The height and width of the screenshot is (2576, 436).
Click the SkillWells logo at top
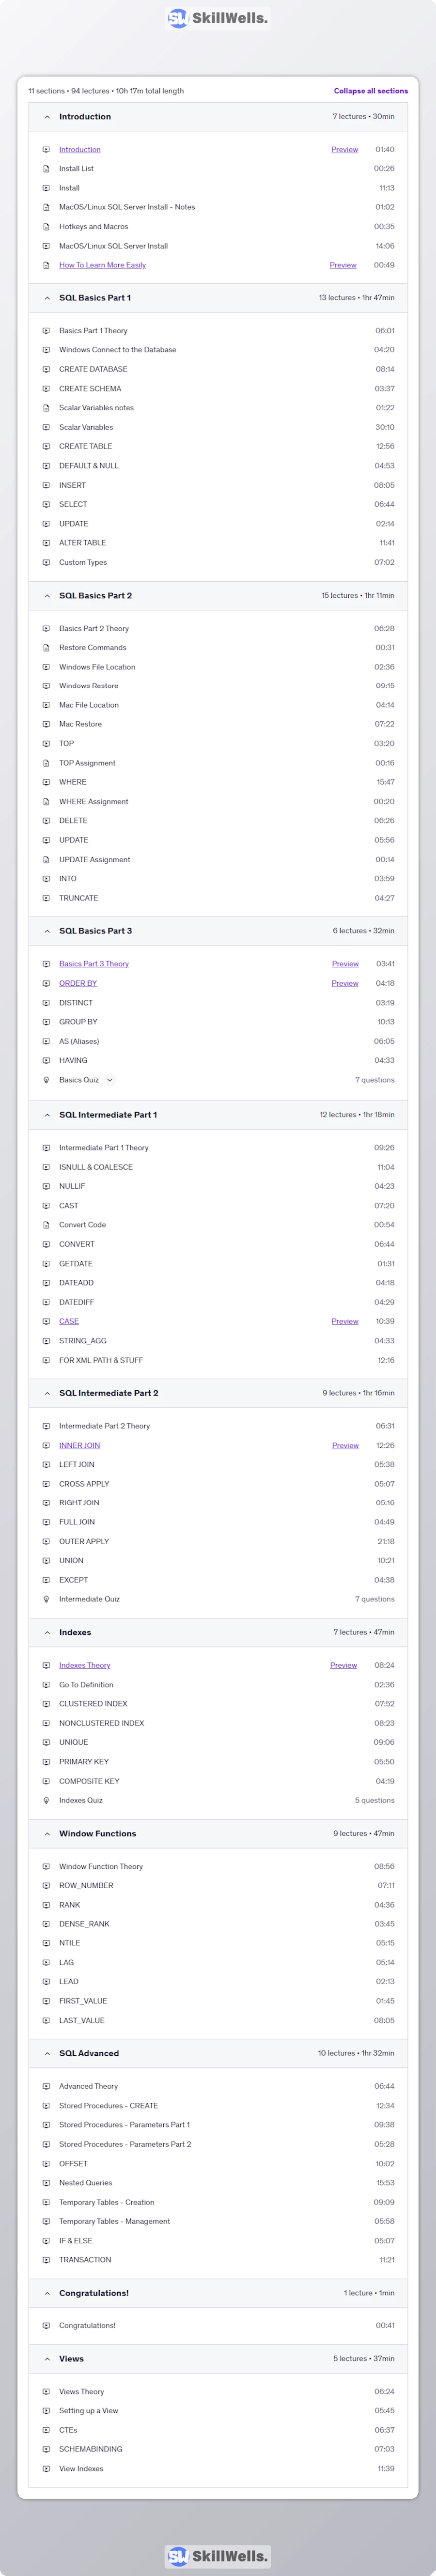click(x=218, y=18)
